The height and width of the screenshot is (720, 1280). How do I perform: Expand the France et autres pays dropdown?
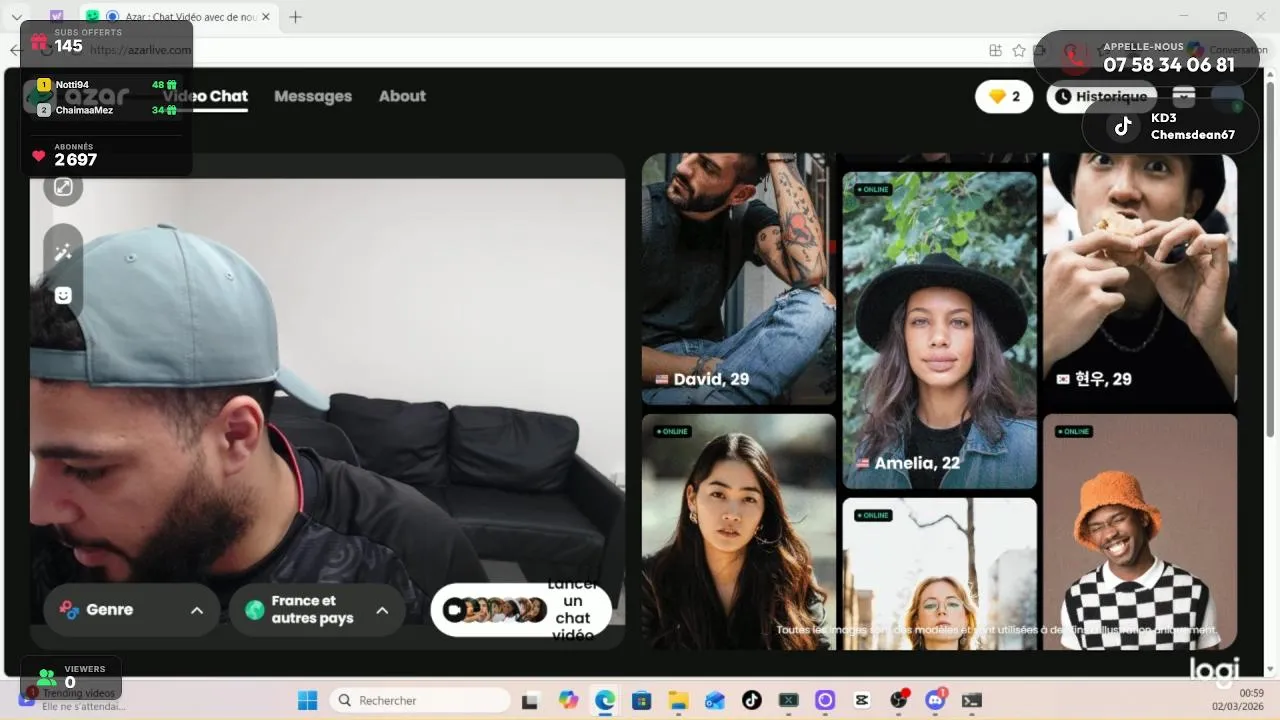pyautogui.click(x=317, y=610)
